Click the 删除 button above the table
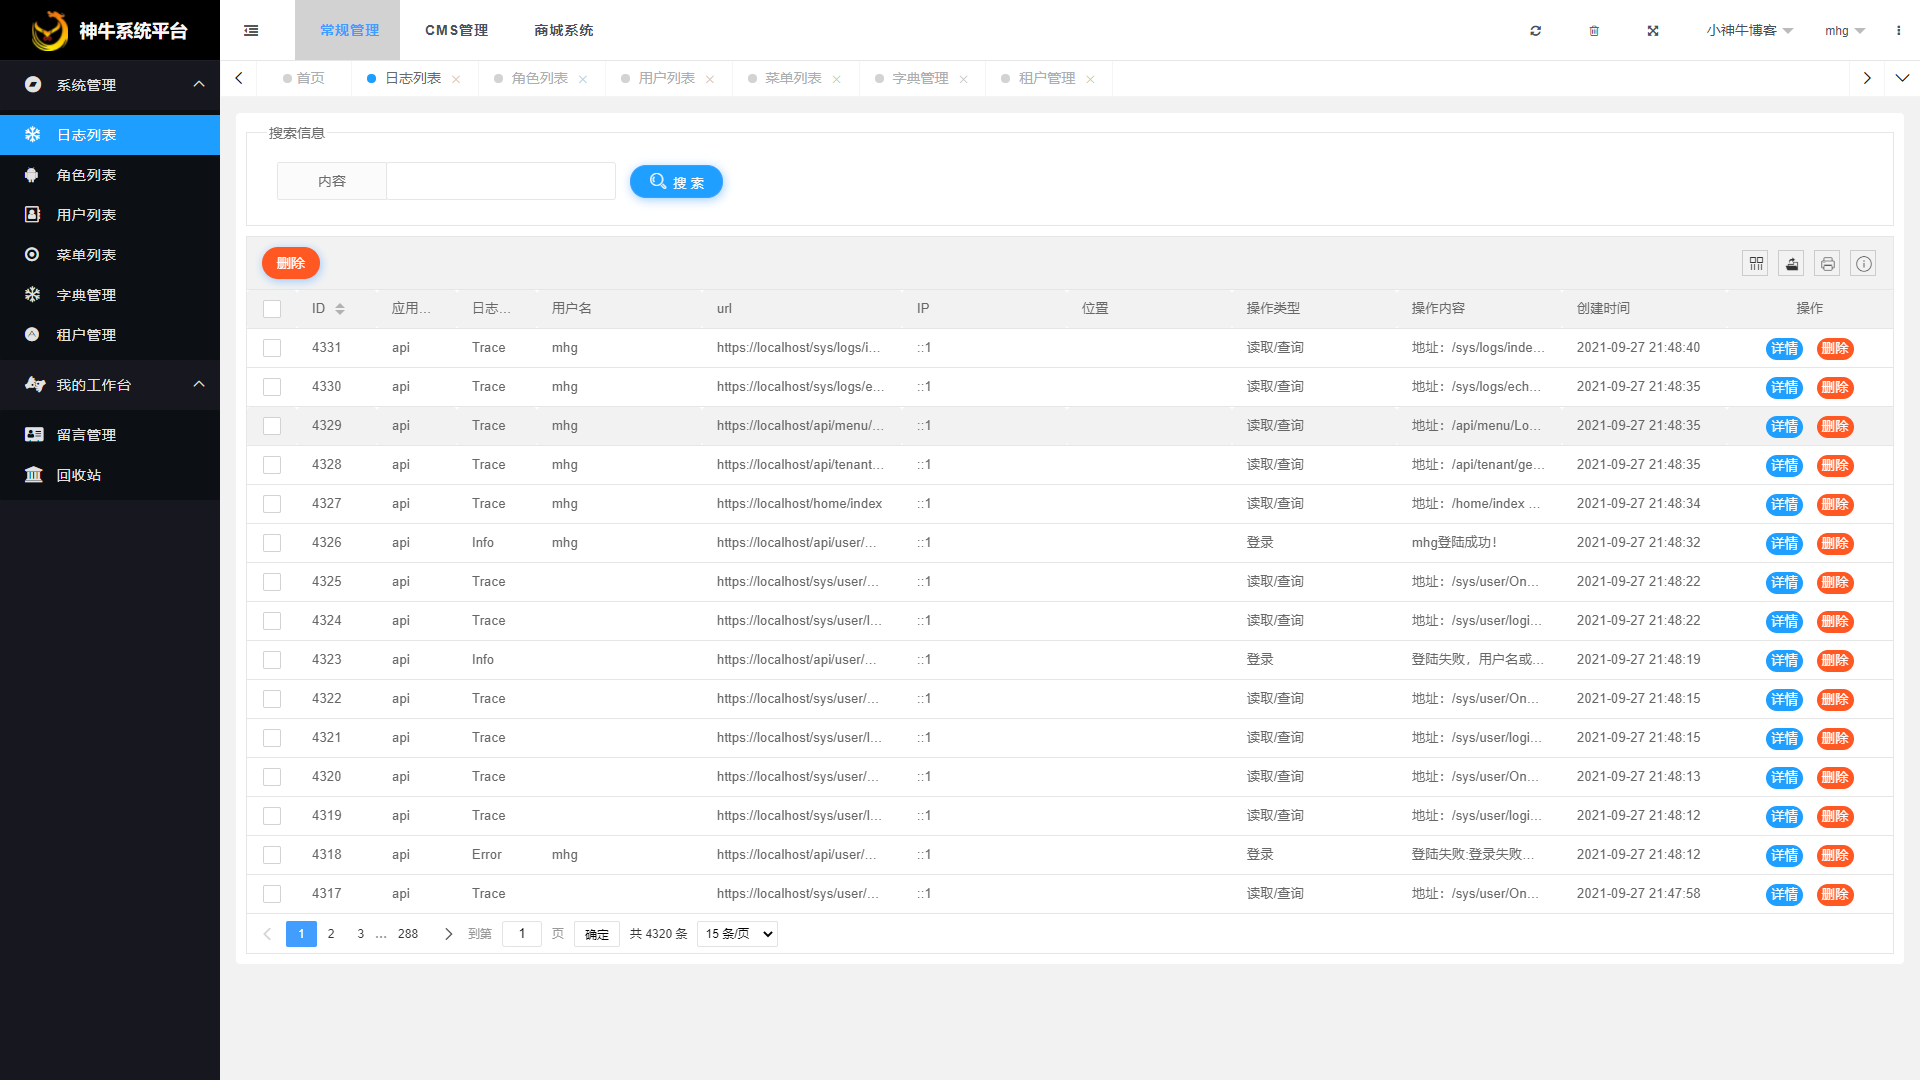This screenshot has width=1920, height=1080. pos(290,262)
